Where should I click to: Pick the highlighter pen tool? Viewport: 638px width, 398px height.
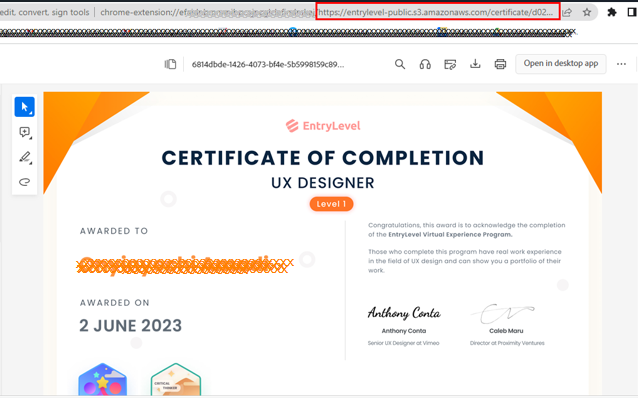25,157
